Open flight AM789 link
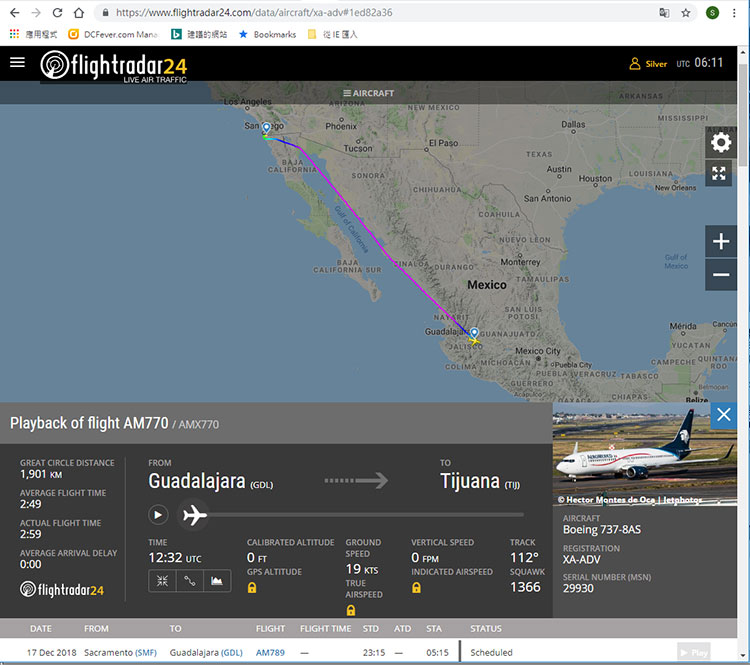Image resolution: width=750 pixels, height=665 pixels. point(270,653)
